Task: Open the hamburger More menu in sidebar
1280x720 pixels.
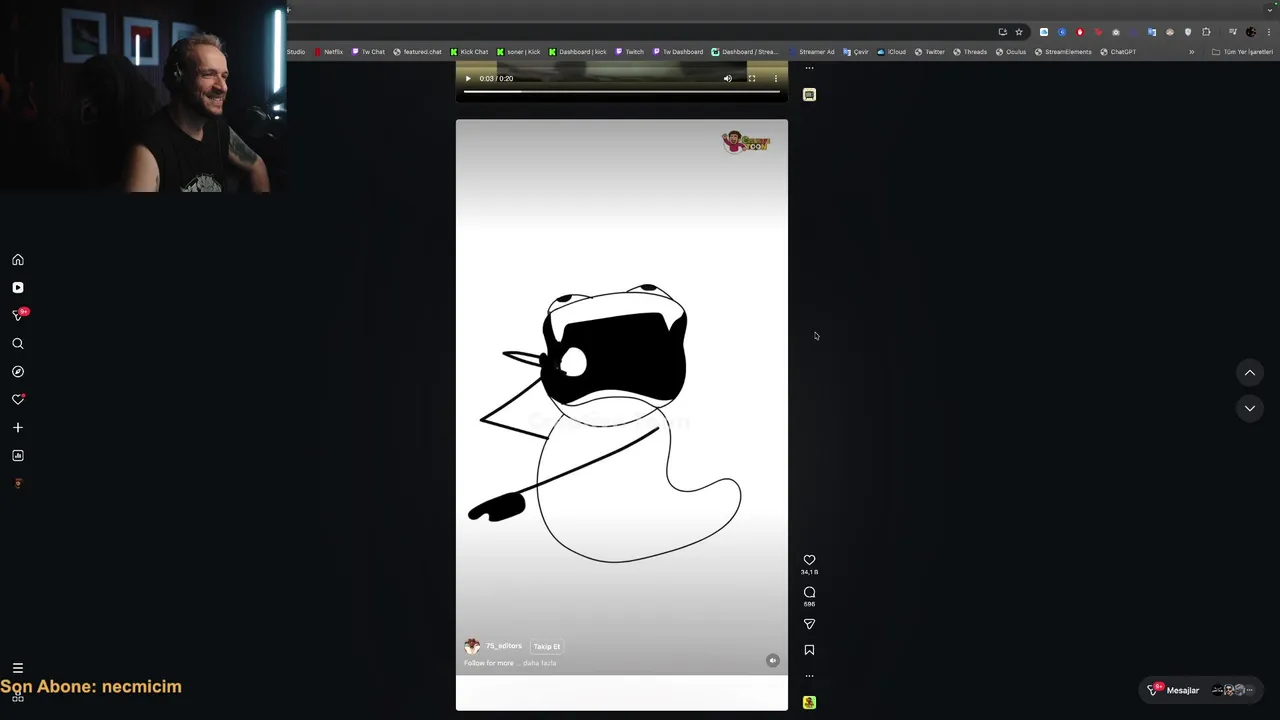Action: point(18,668)
